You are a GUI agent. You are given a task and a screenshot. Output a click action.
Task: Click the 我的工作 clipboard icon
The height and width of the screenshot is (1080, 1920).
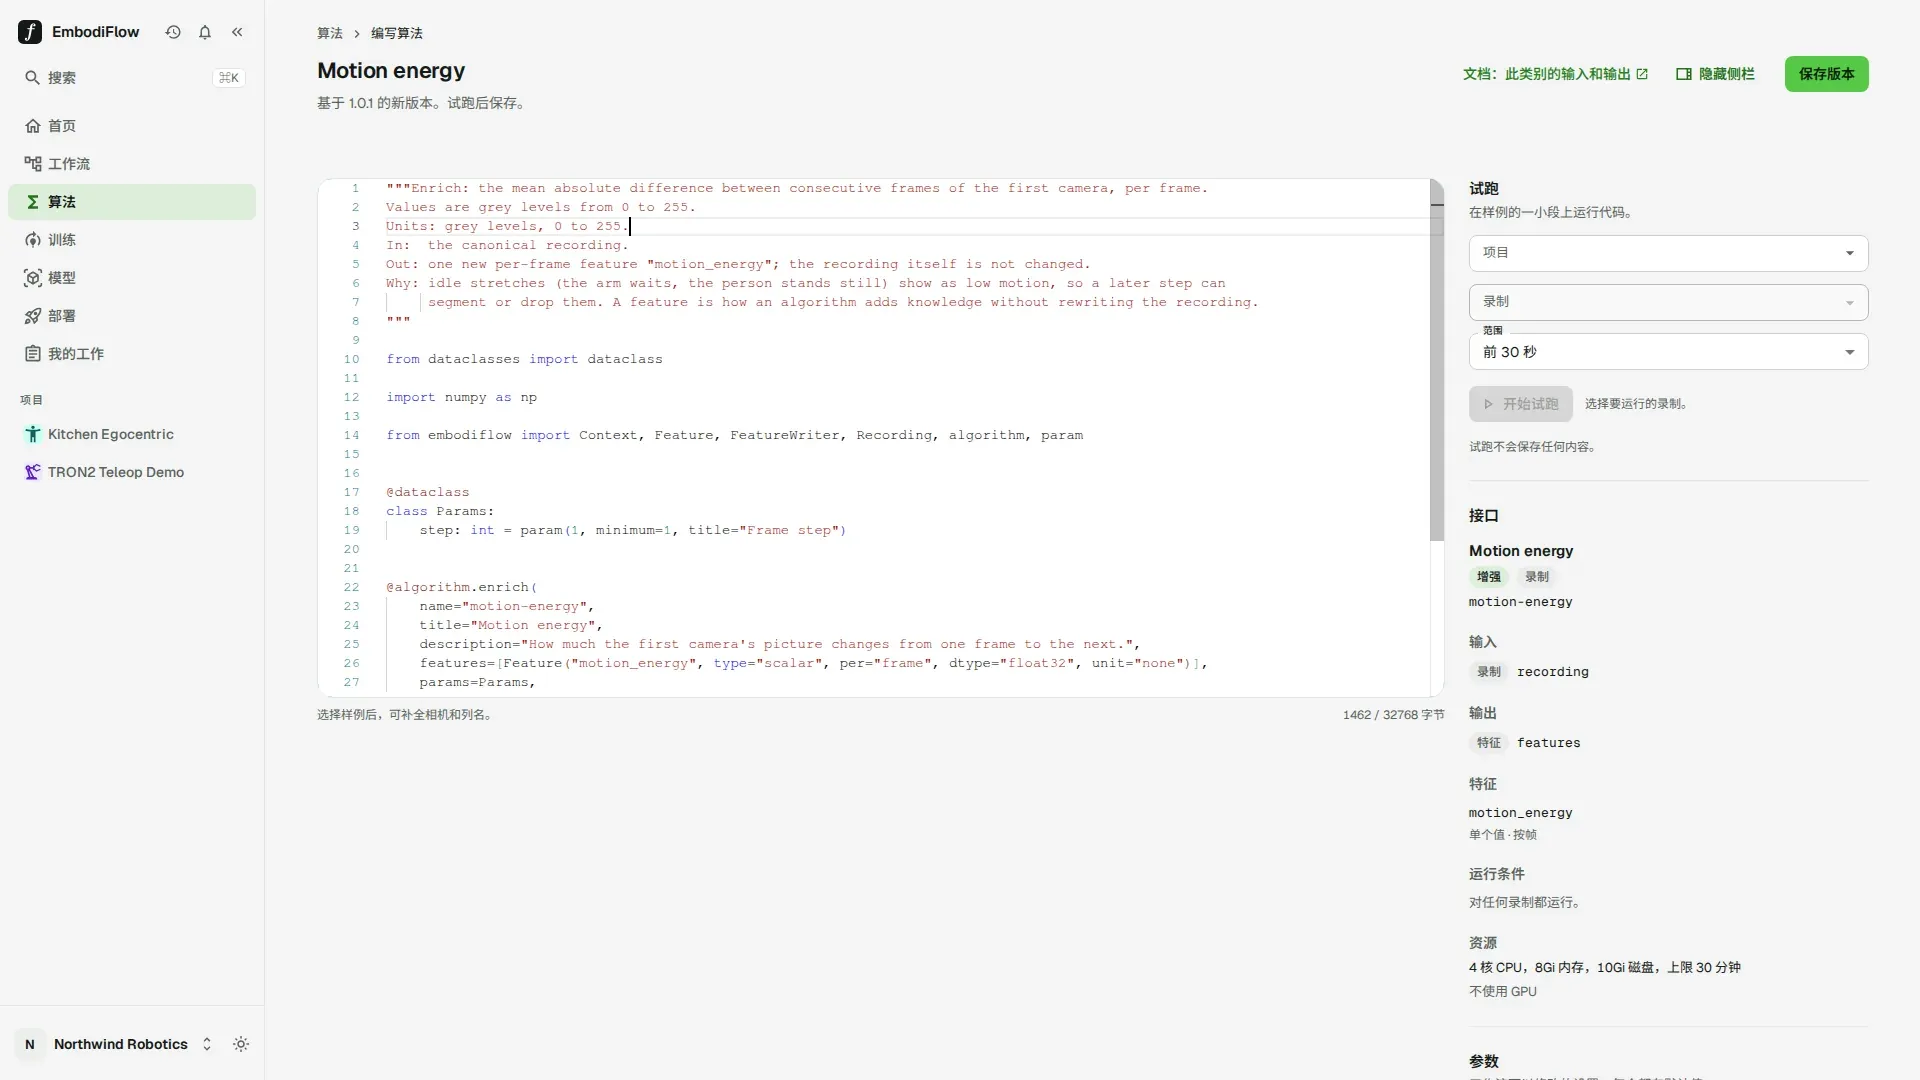[x=33, y=354]
